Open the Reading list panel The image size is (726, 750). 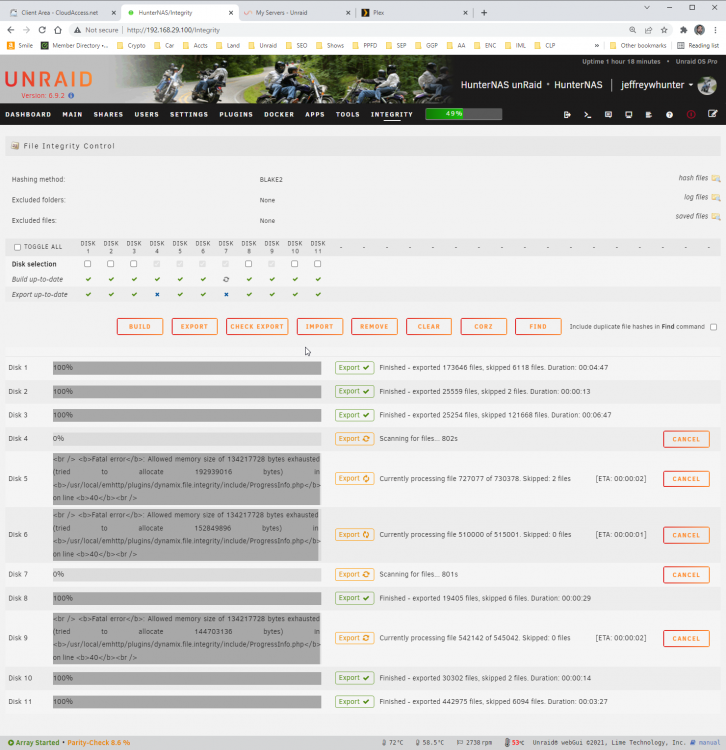point(698,45)
